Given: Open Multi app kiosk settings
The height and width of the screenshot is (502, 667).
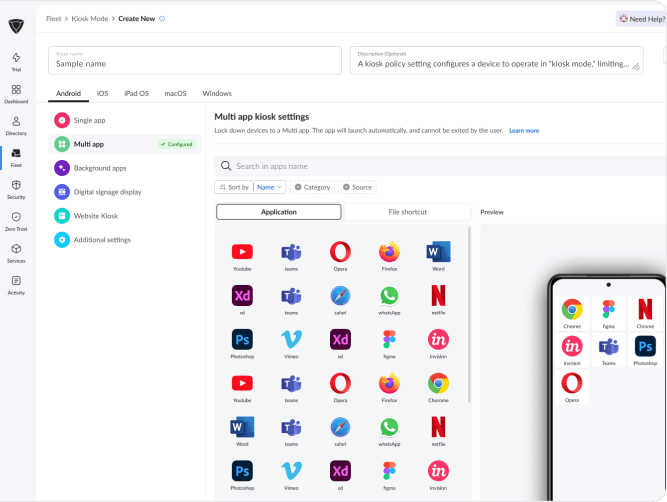Looking at the screenshot, I should [x=125, y=144].
